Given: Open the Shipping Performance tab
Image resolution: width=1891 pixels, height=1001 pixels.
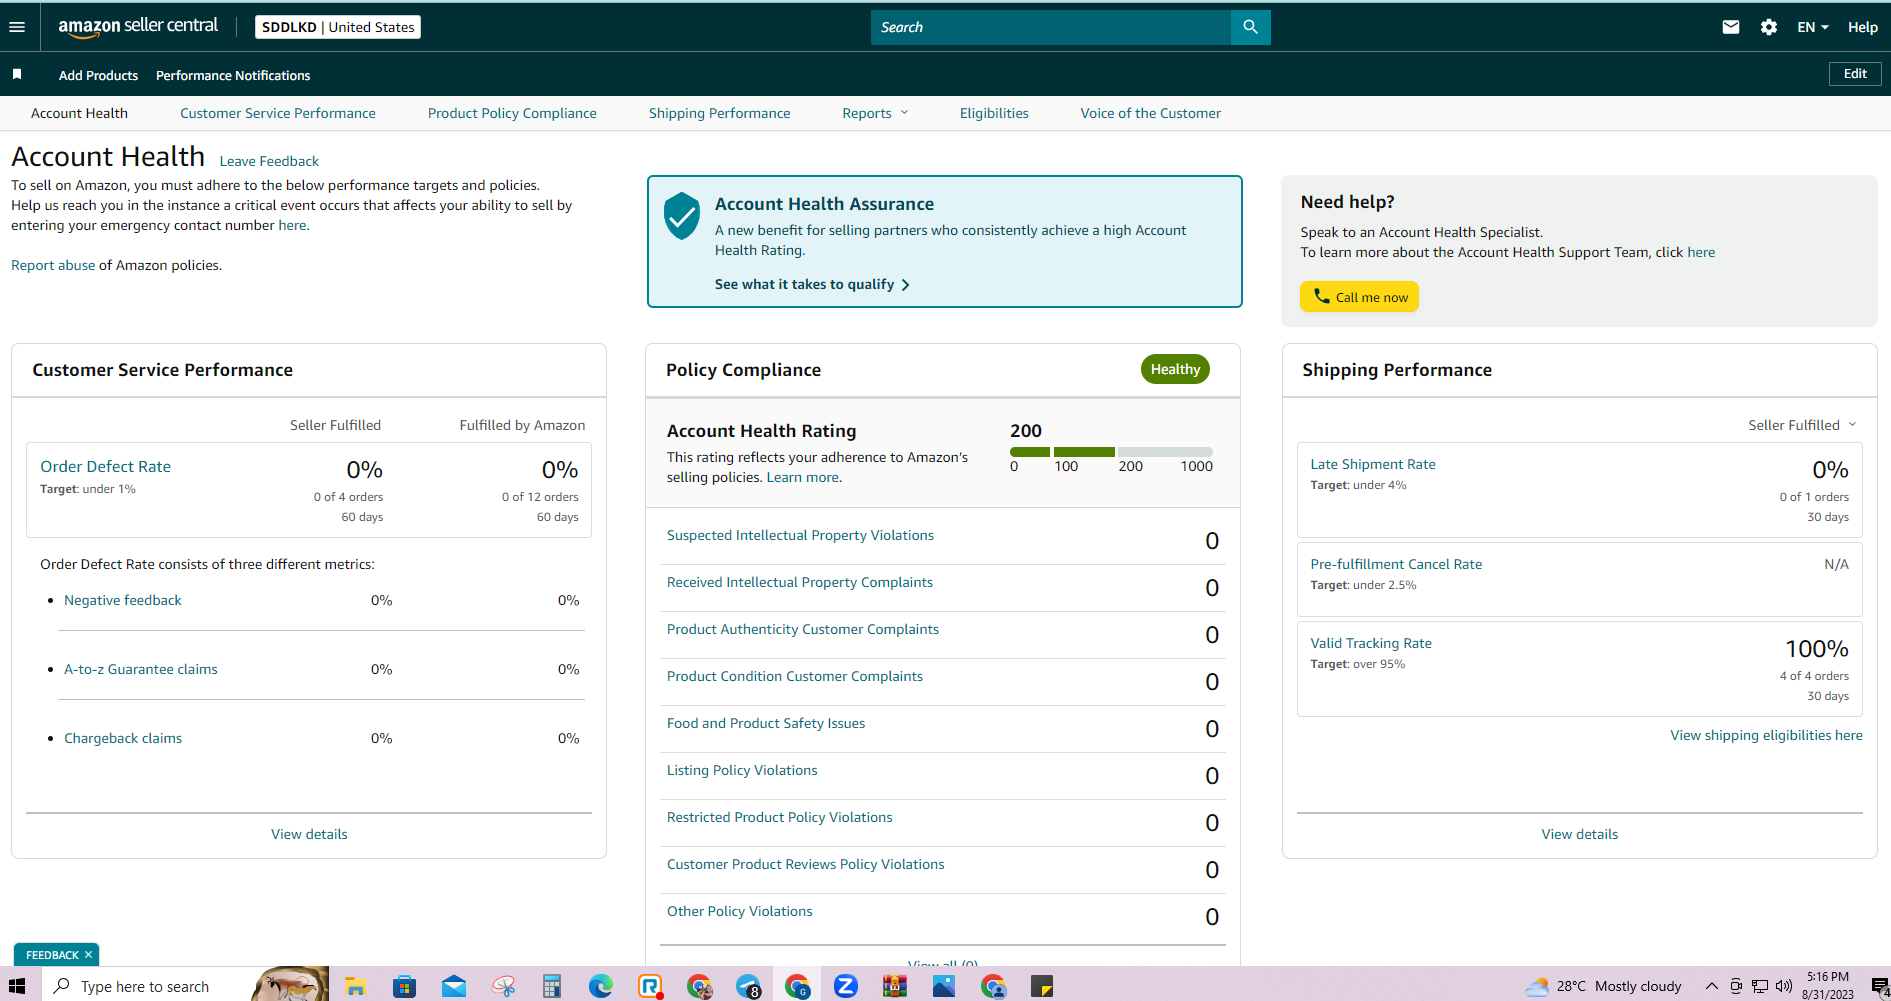Looking at the screenshot, I should pyautogui.click(x=719, y=113).
